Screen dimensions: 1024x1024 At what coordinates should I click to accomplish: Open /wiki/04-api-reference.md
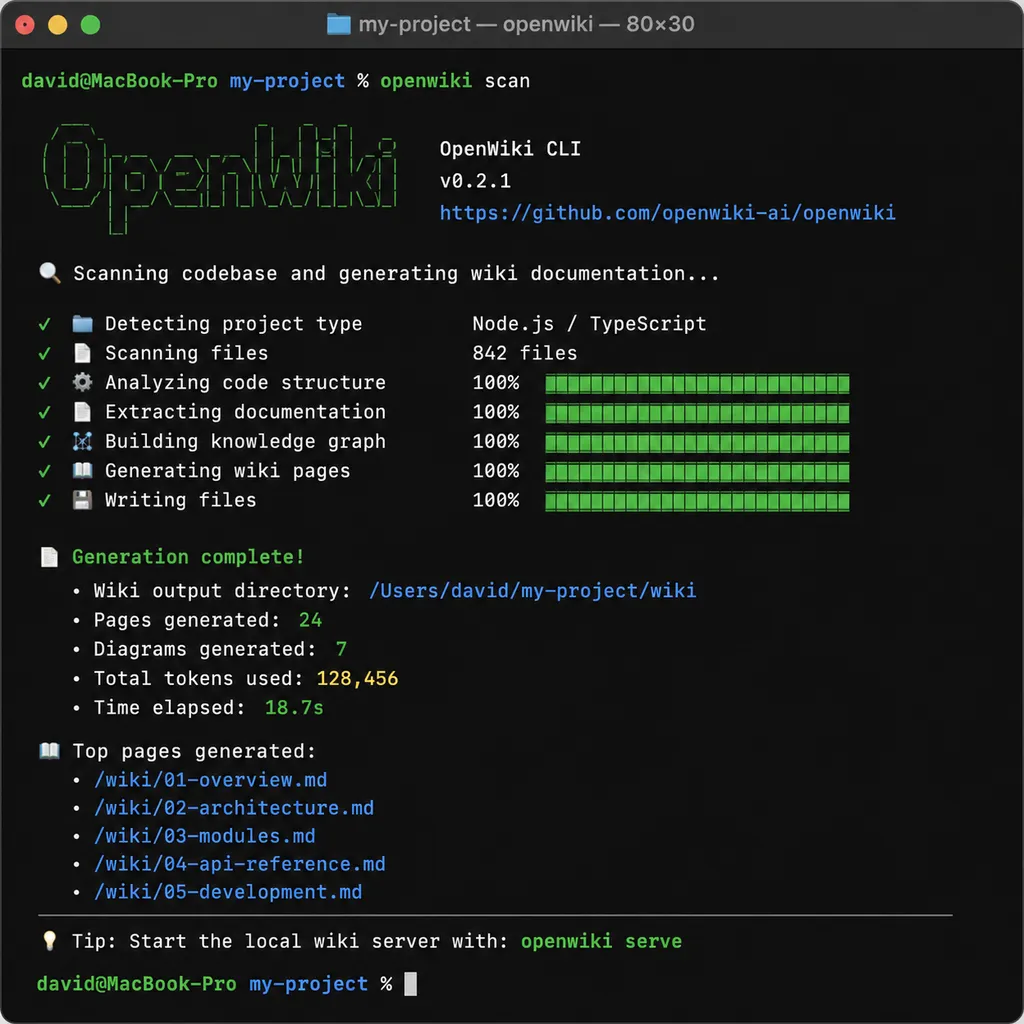240,864
